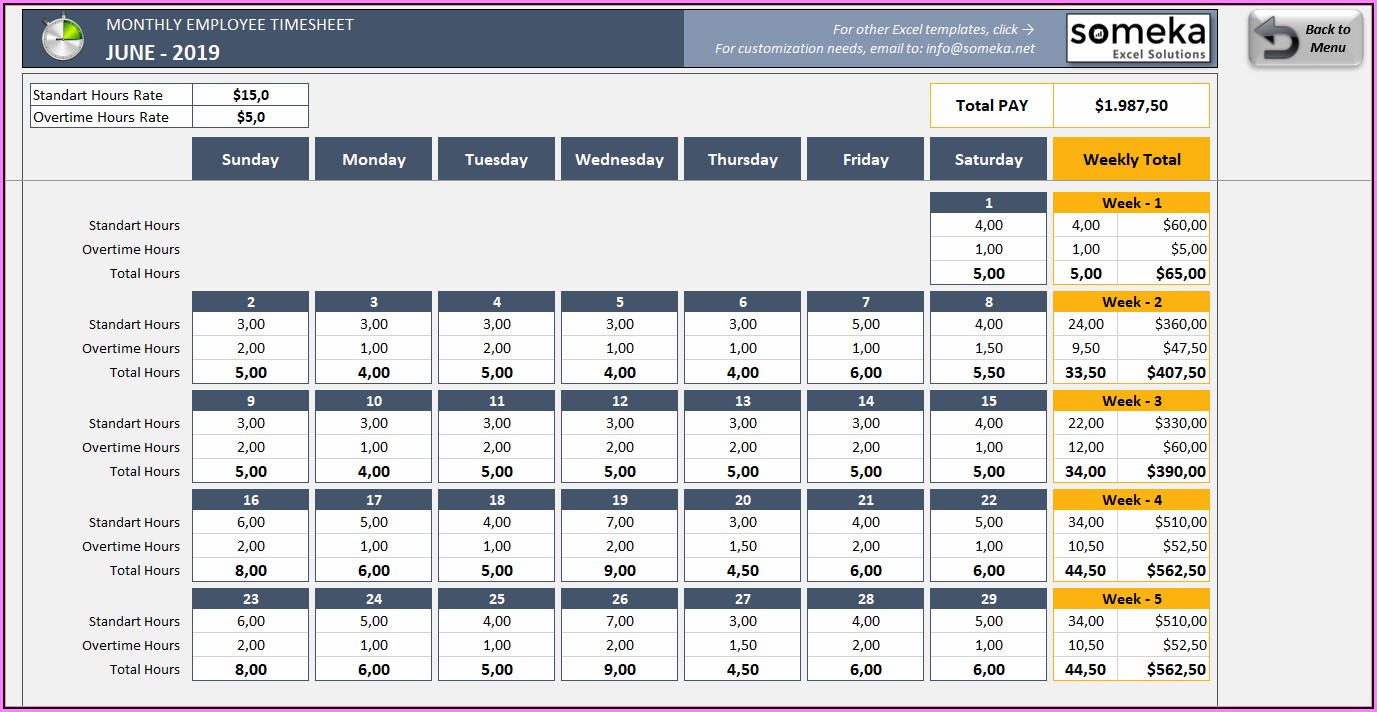Screen dimensions: 1377x712
Task: Select the orange Weekly Total header
Action: (x=1131, y=159)
